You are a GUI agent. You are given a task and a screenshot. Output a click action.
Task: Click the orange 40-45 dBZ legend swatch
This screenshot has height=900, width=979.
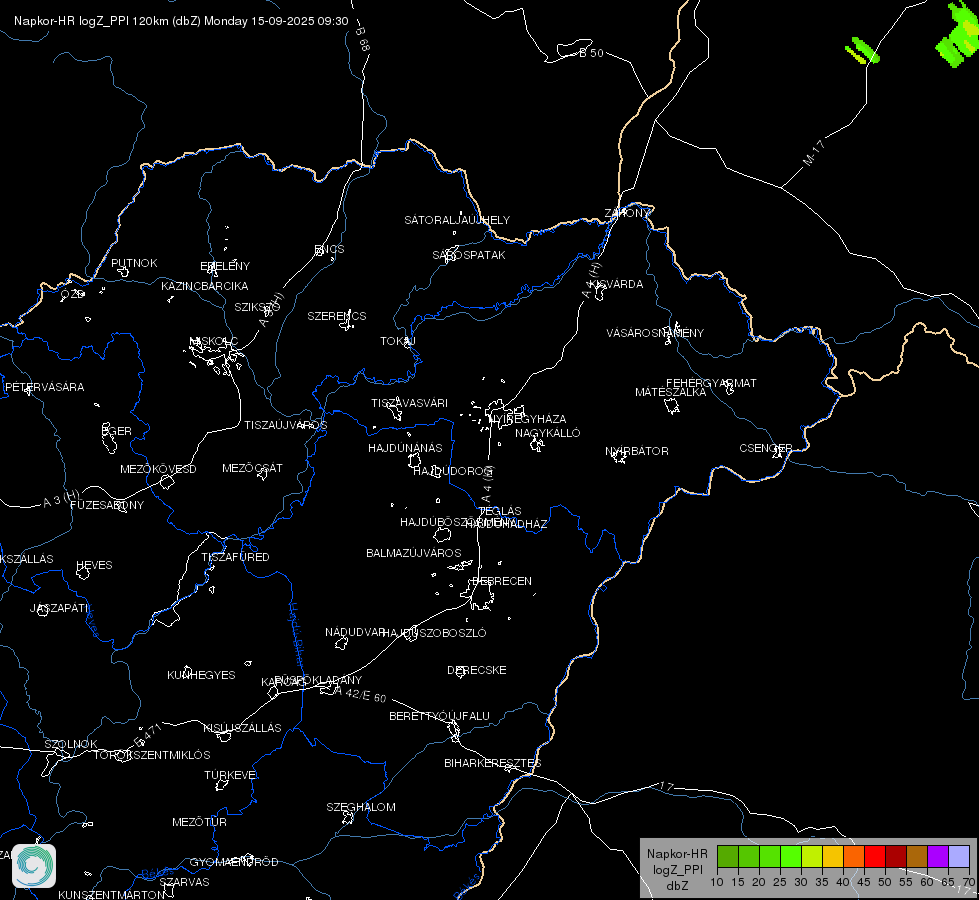coord(854,856)
